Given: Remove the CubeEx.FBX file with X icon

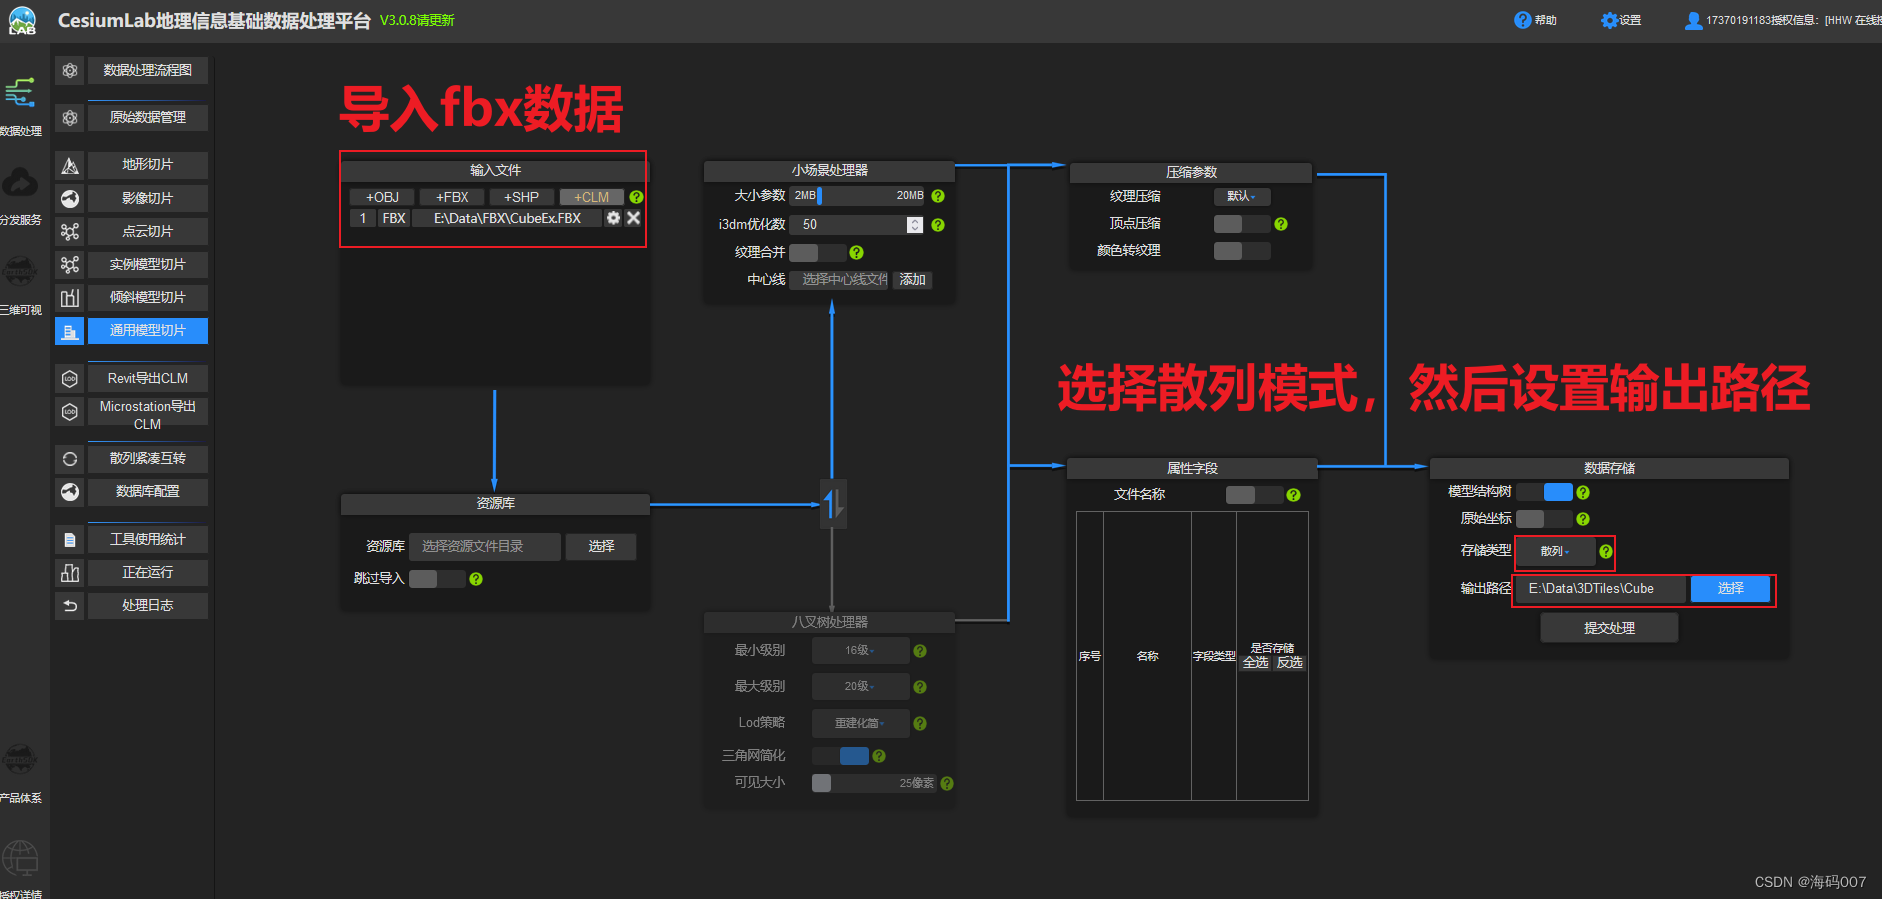Looking at the screenshot, I should coord(633,218).
